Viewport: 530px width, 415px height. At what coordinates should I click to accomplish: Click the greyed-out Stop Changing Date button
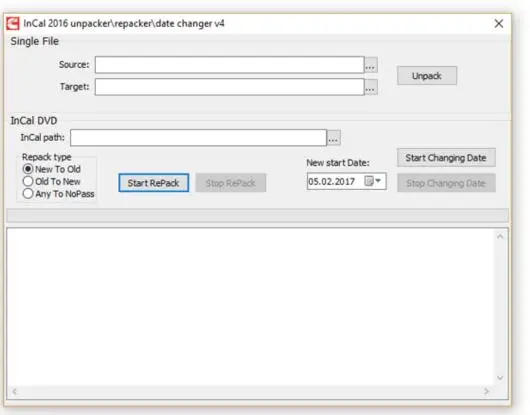pyautogui.click(x=446, y=183)
